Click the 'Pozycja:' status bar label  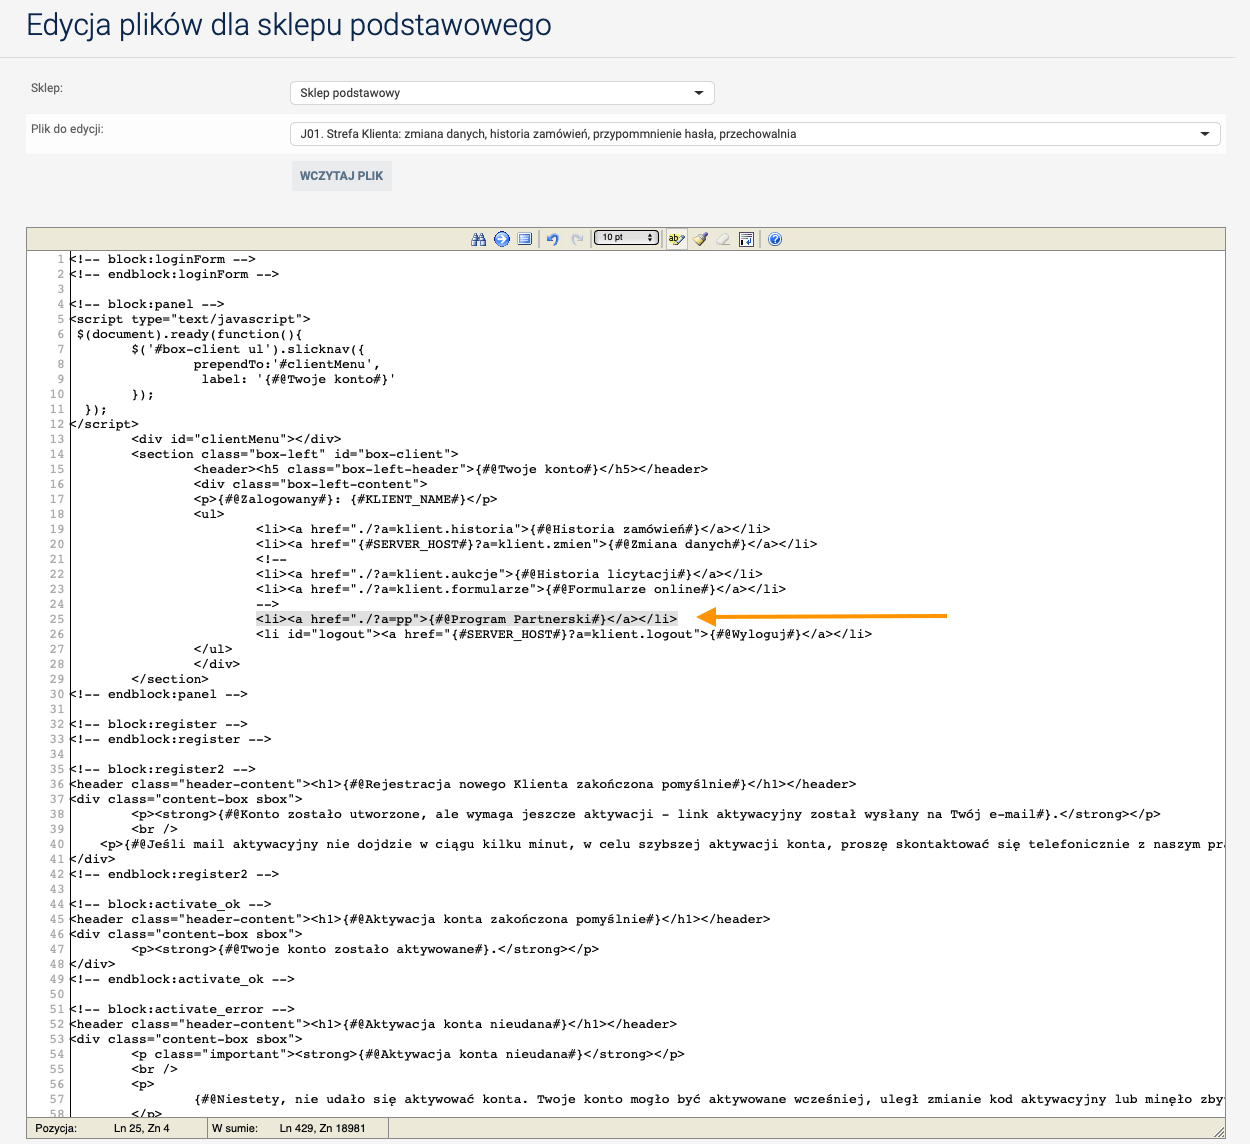pyautogui.click(x=56, y=1128)
